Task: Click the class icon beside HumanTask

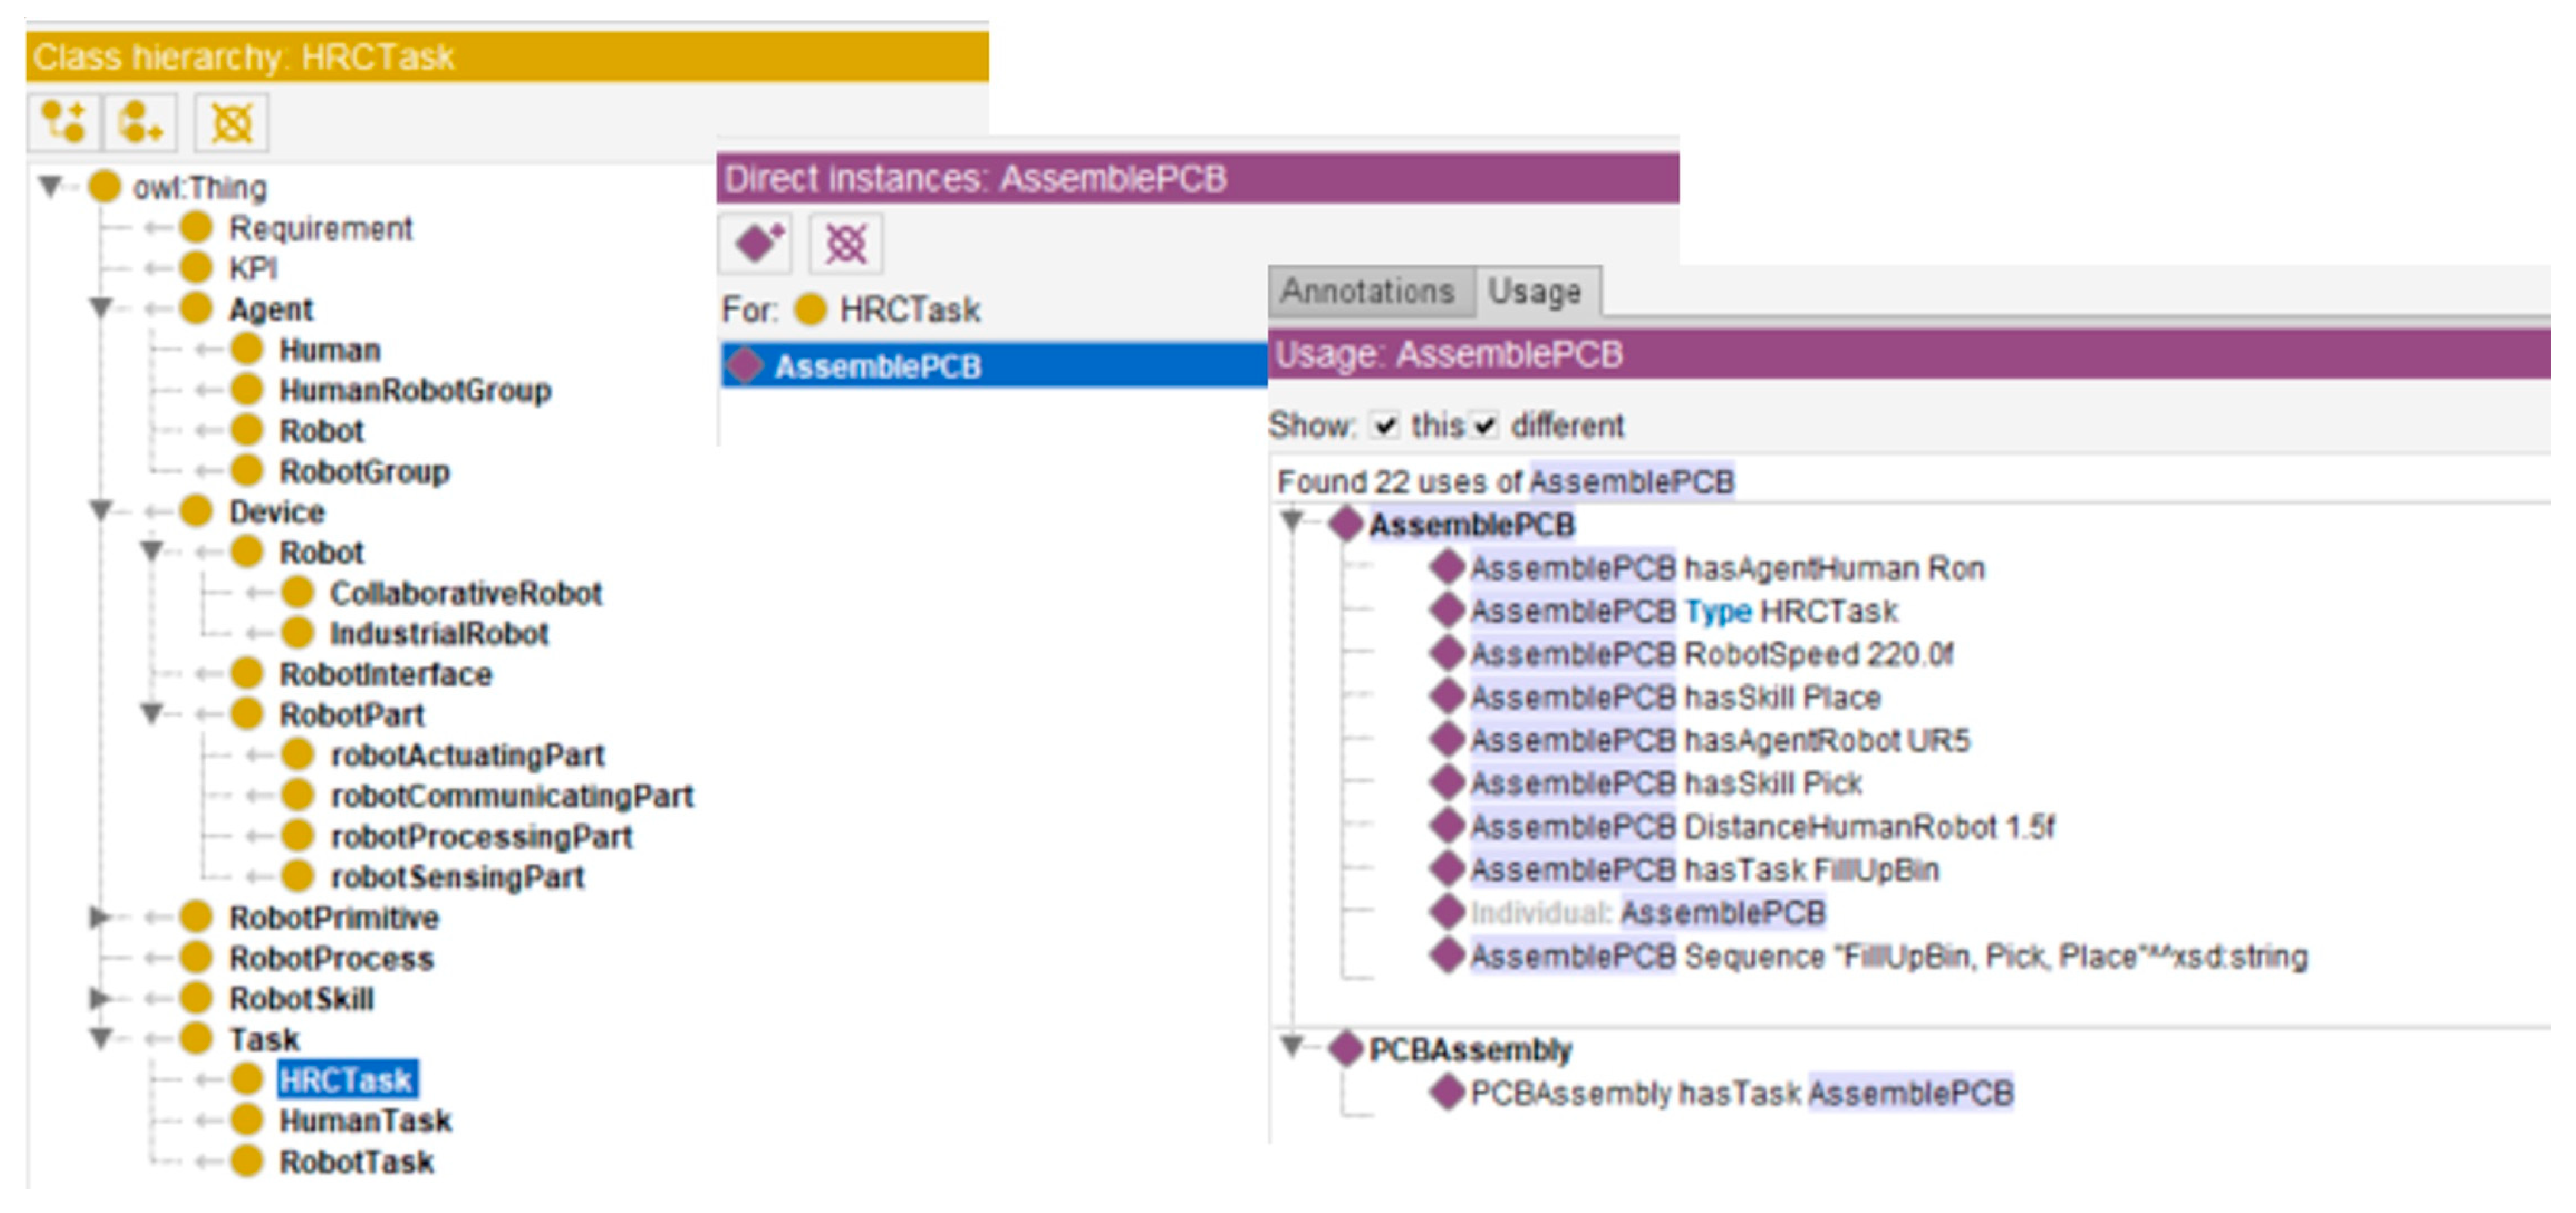Action: click(x=247, y=1120)
